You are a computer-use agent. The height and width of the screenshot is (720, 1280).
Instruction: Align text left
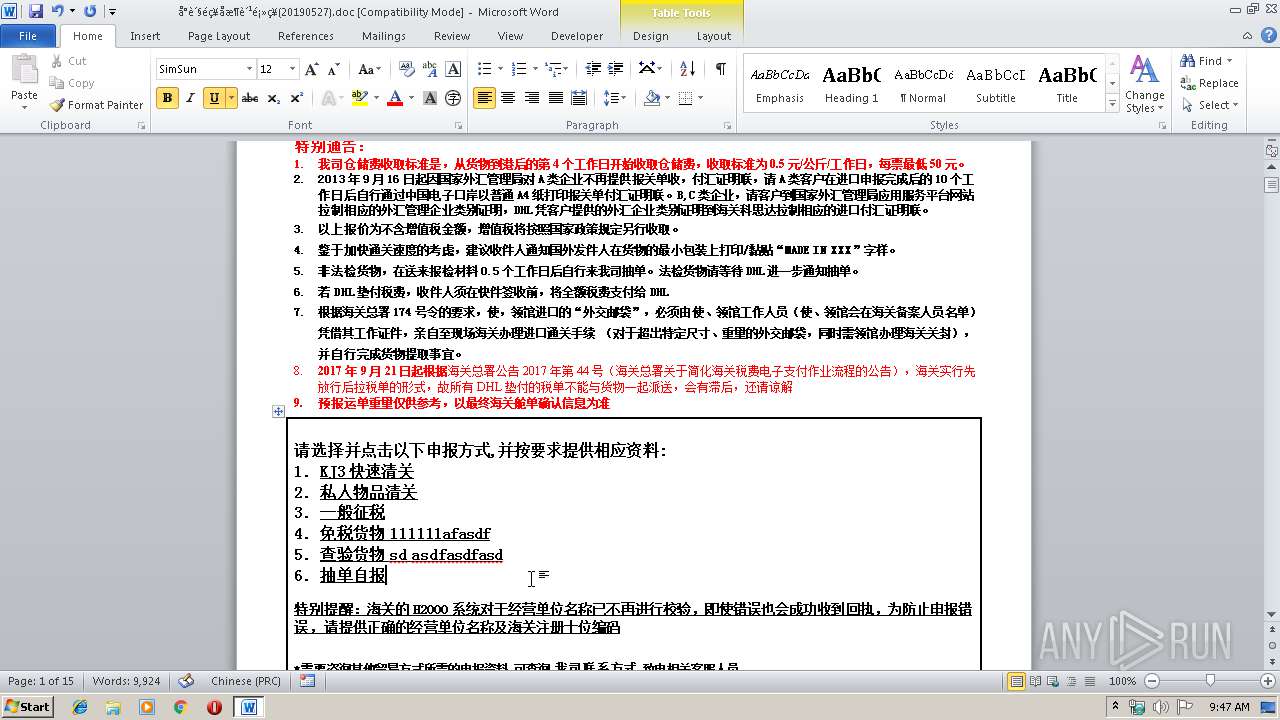484,98
